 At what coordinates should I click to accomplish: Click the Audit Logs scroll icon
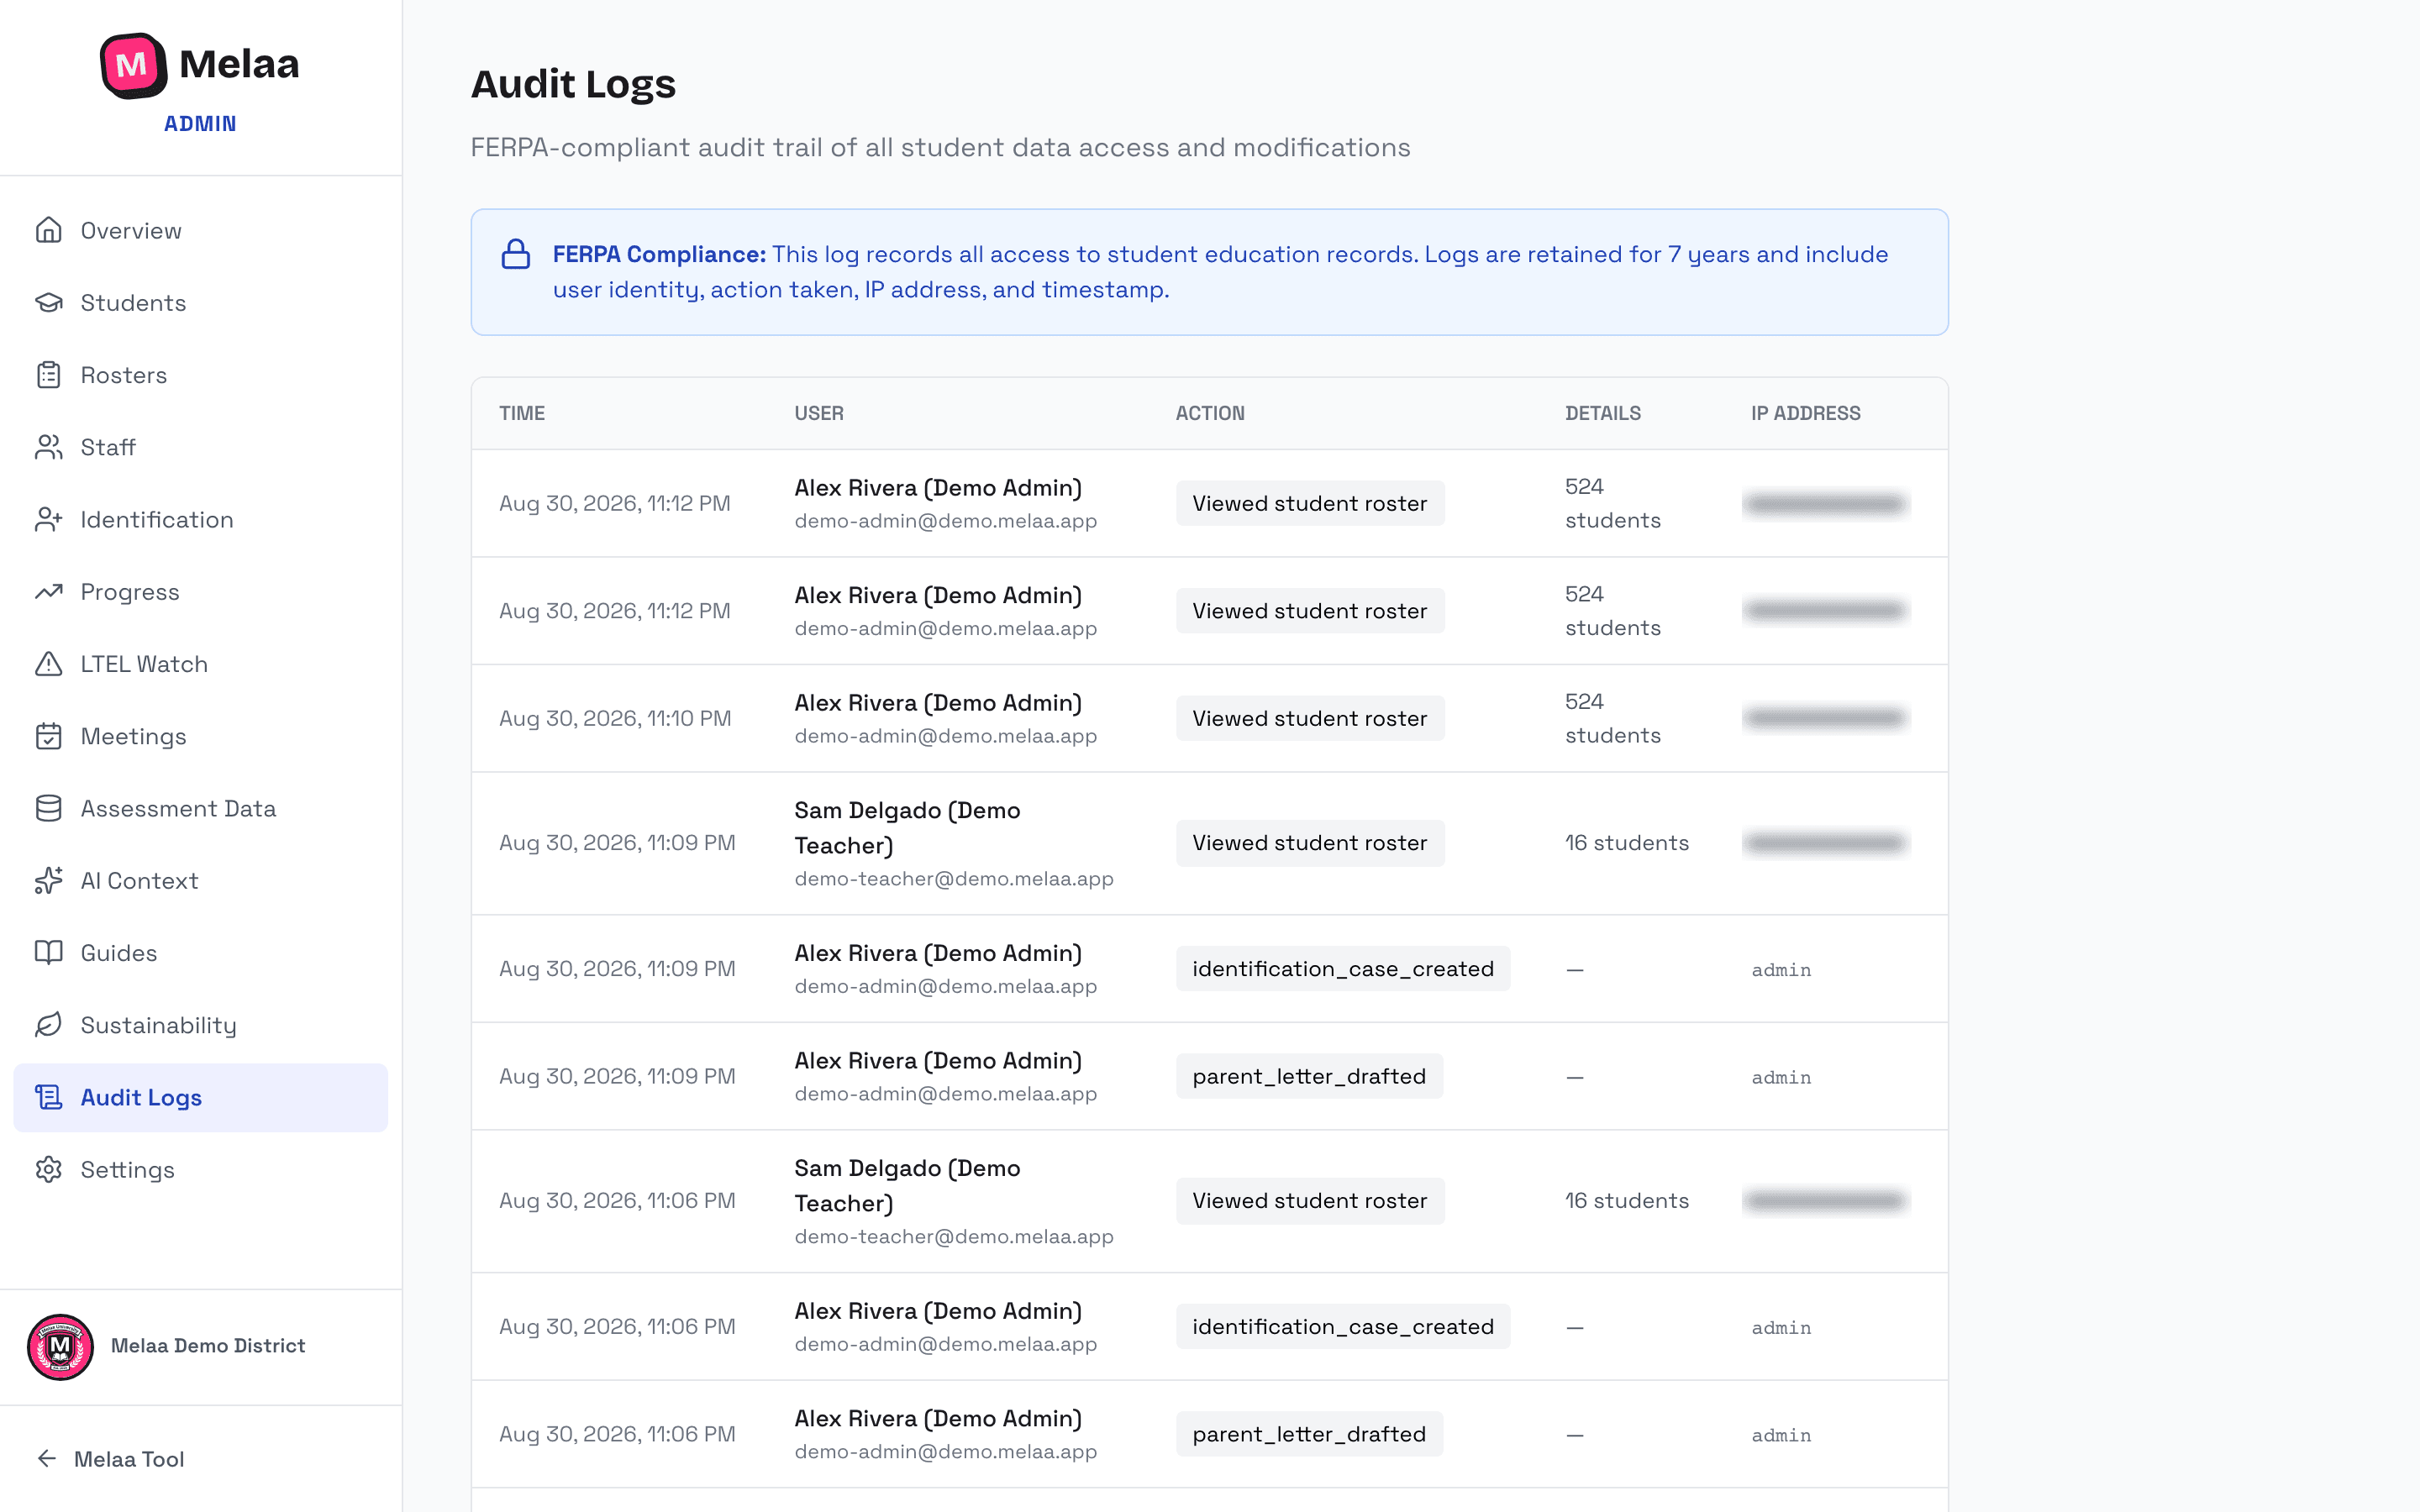point(48,1097)
